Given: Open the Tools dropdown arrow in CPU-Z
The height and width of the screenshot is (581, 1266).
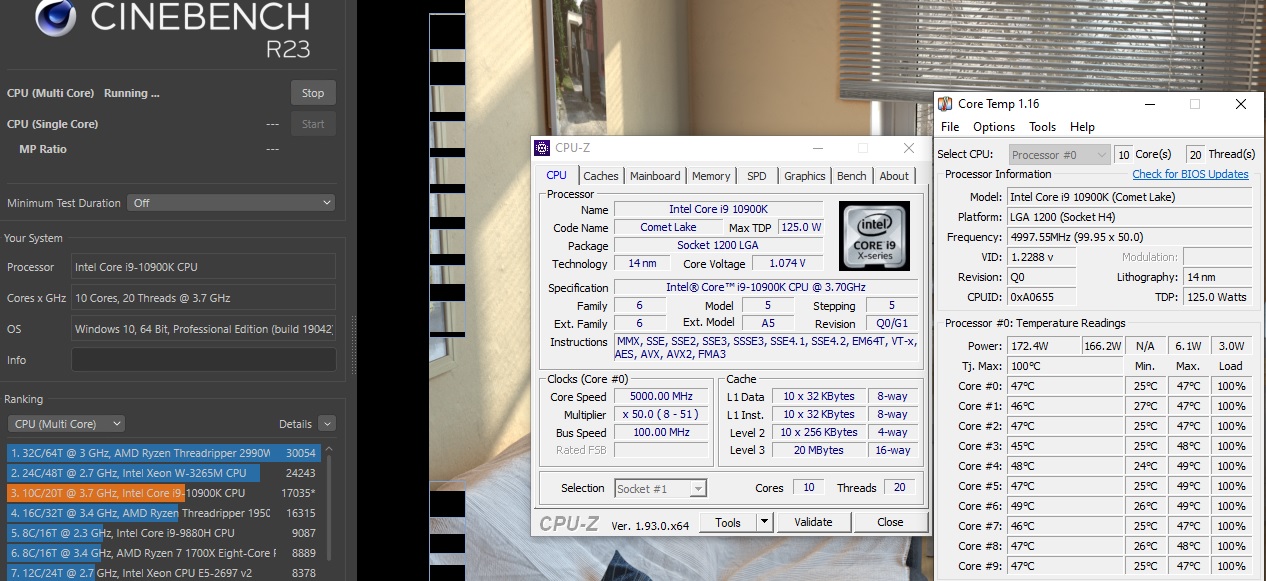Looking at the screenshot, I should point(765,522).
